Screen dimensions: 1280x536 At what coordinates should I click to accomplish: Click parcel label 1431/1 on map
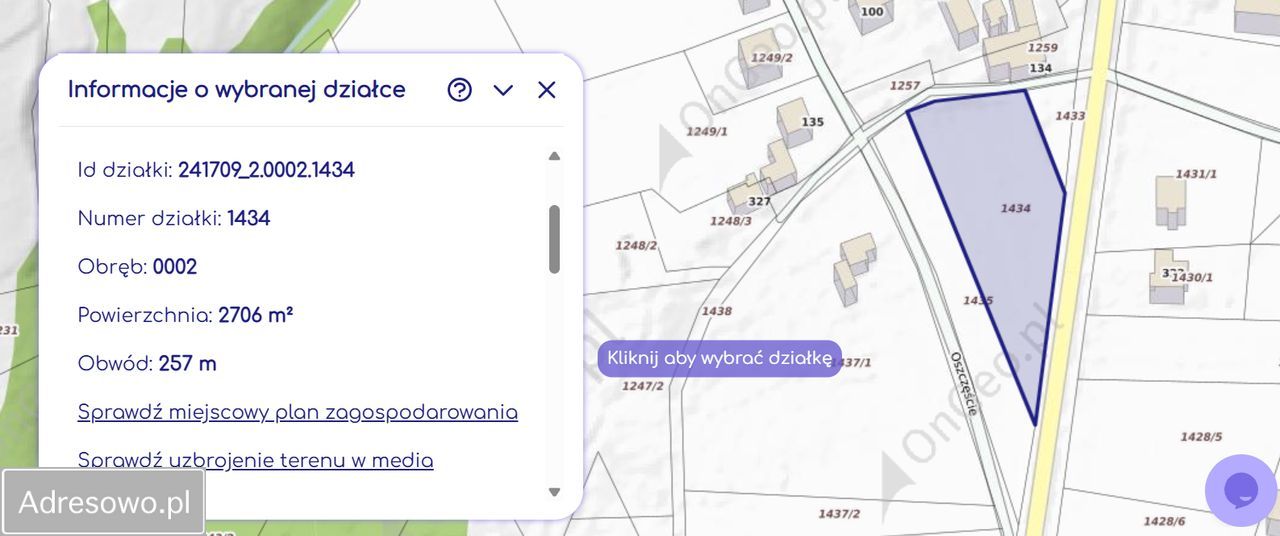[x=1196, y=174]
